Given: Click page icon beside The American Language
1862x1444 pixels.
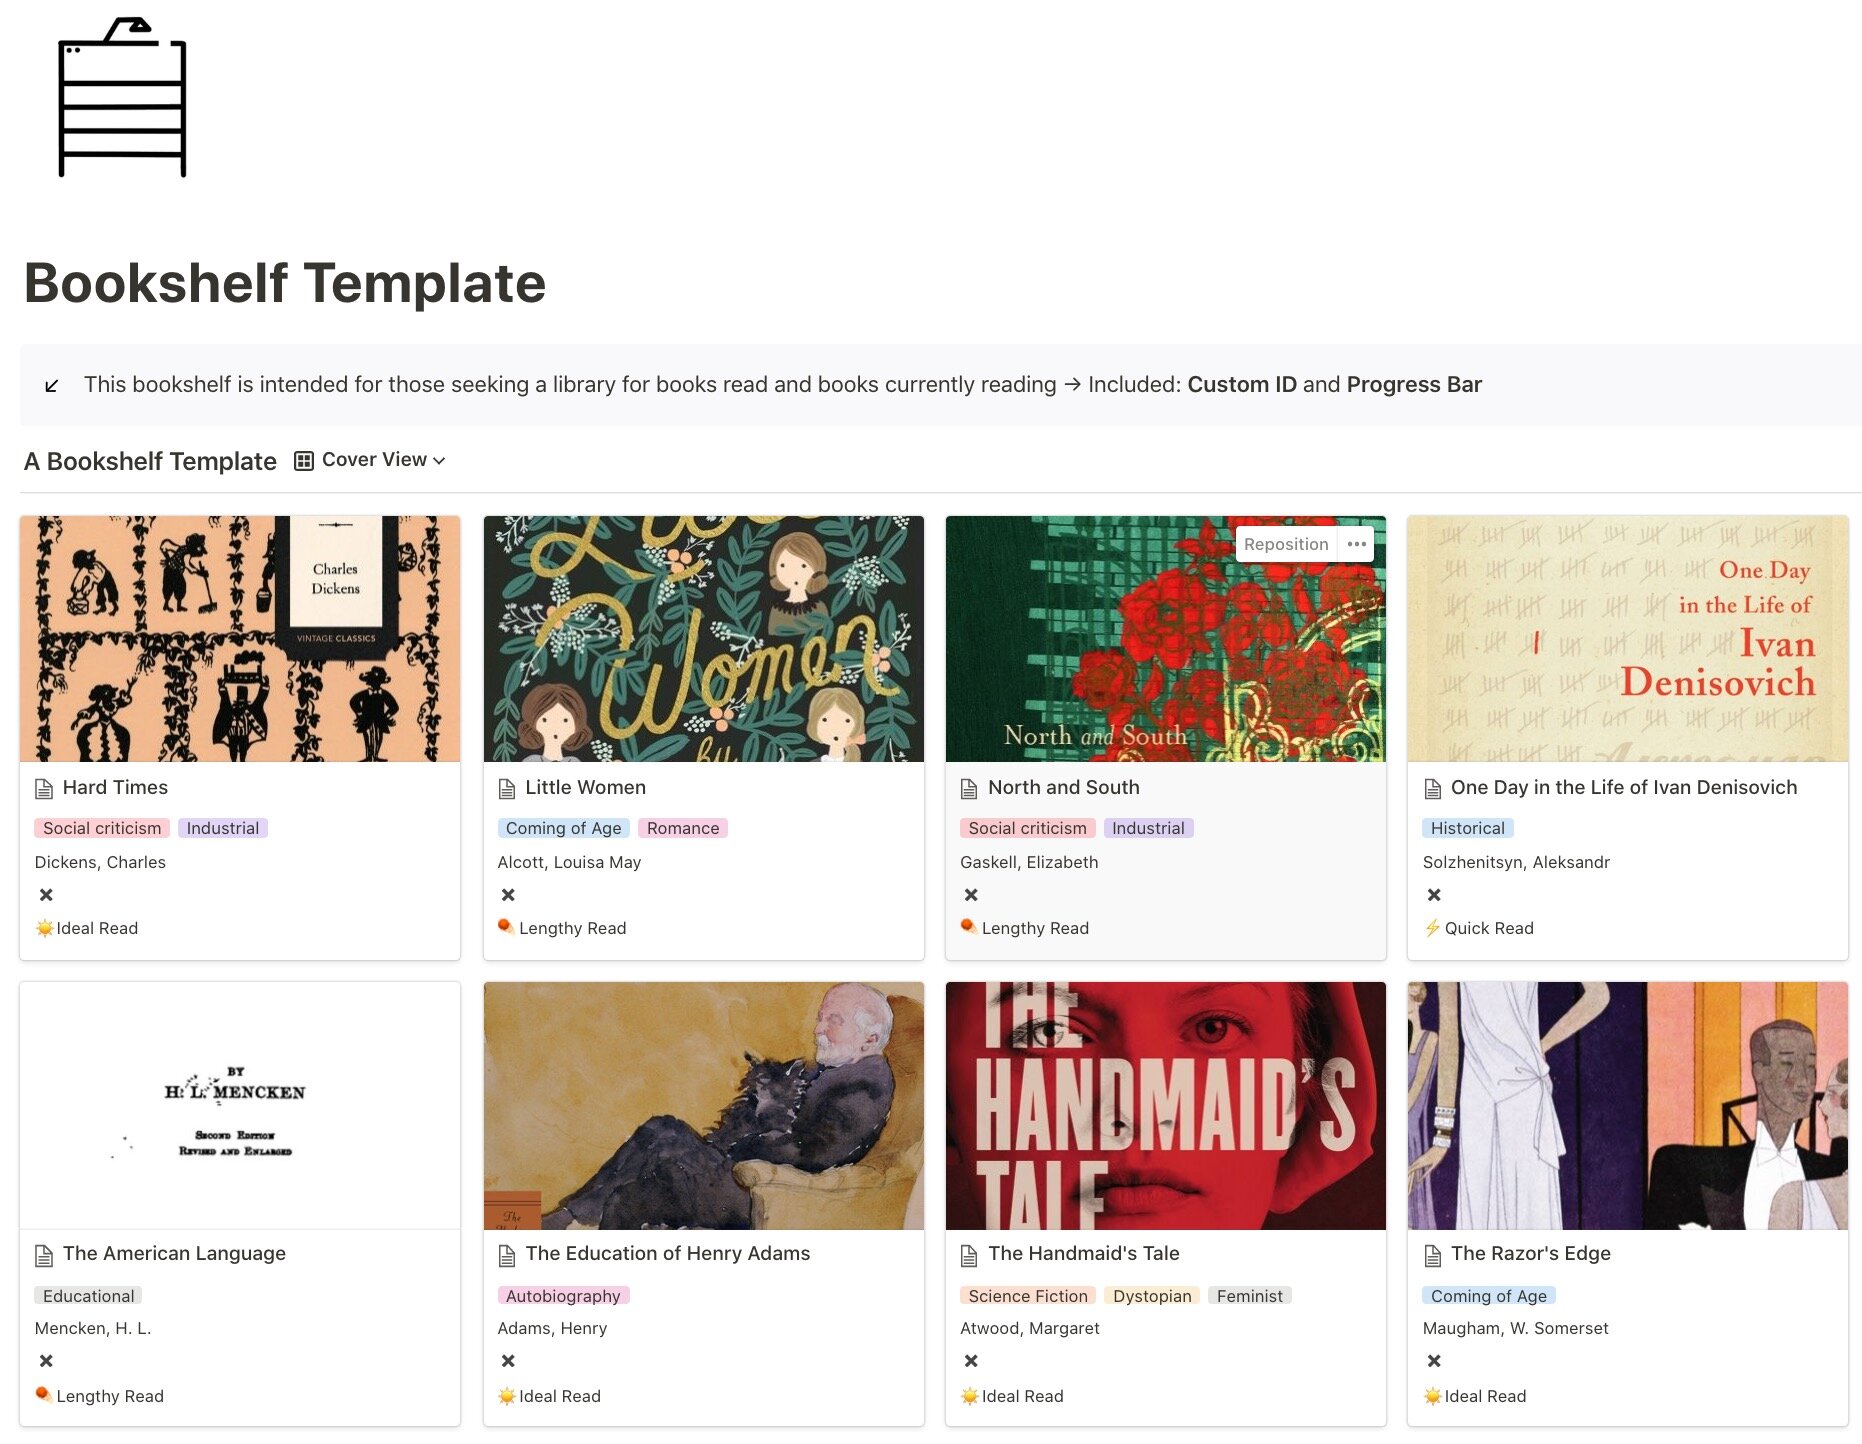Looking at the screenshot, I should [x=44, y=1255].
